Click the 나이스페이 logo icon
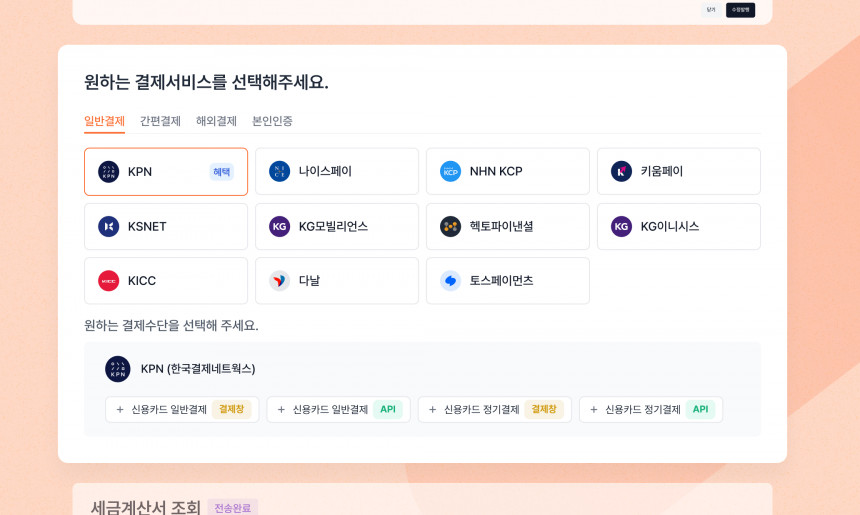 tap(280, 172)
